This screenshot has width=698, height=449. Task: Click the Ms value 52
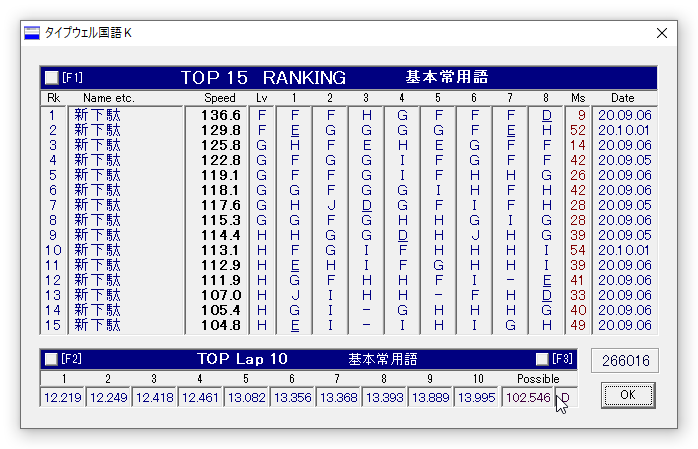pyautogui.click(x=578, y=130)
